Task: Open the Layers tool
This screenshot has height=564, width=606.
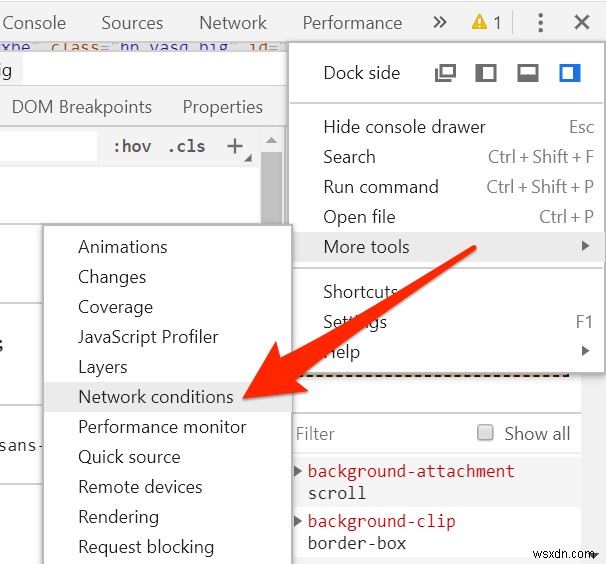Action: [168, 367]
